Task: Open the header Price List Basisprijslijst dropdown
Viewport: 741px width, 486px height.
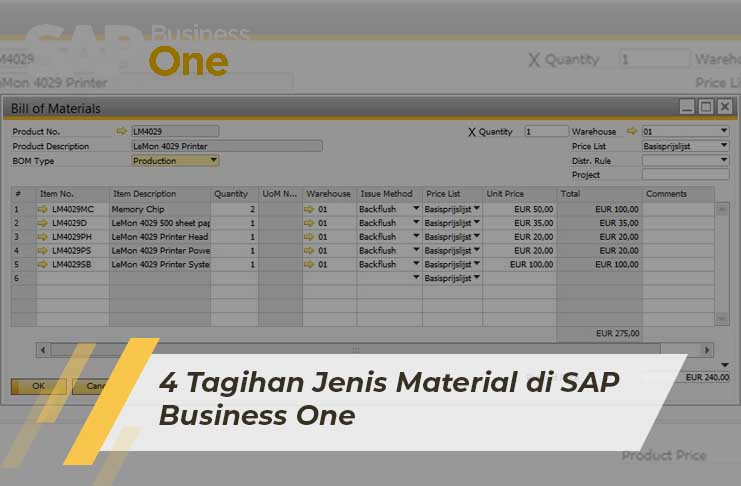Action: [724, 146]
